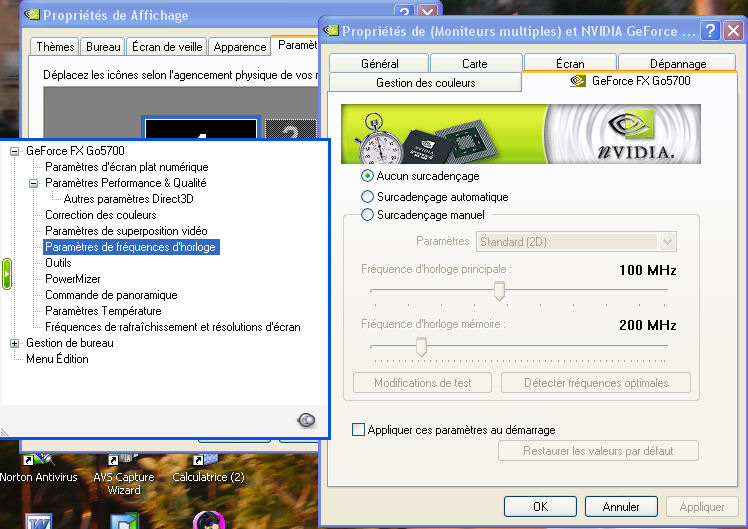
Task: Click the Fréquence d'horloge mémoire slider handle
Action: coord(421,346)
